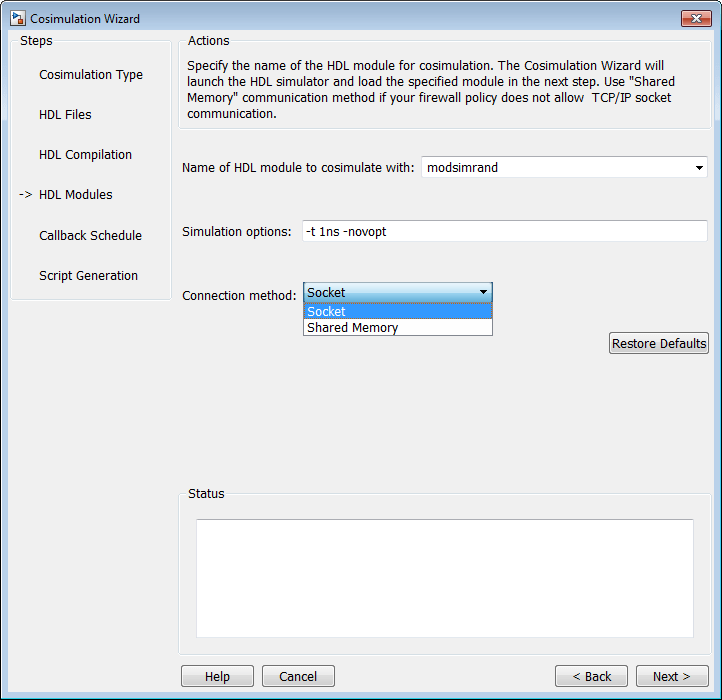The image size is (722, 700).
Task: Select Socket from connection method list
Action: [x=397, y=311]
